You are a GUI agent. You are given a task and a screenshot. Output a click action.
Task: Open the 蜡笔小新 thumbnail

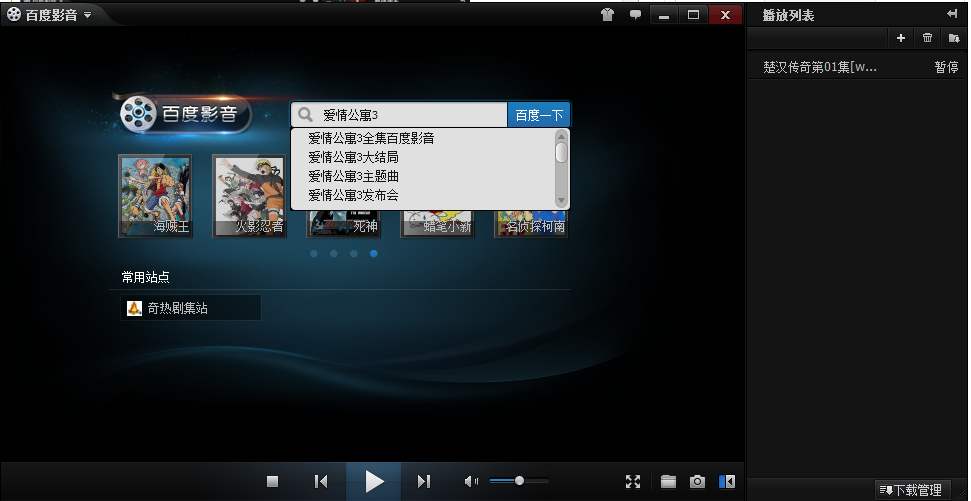click(x=438, y=224)
